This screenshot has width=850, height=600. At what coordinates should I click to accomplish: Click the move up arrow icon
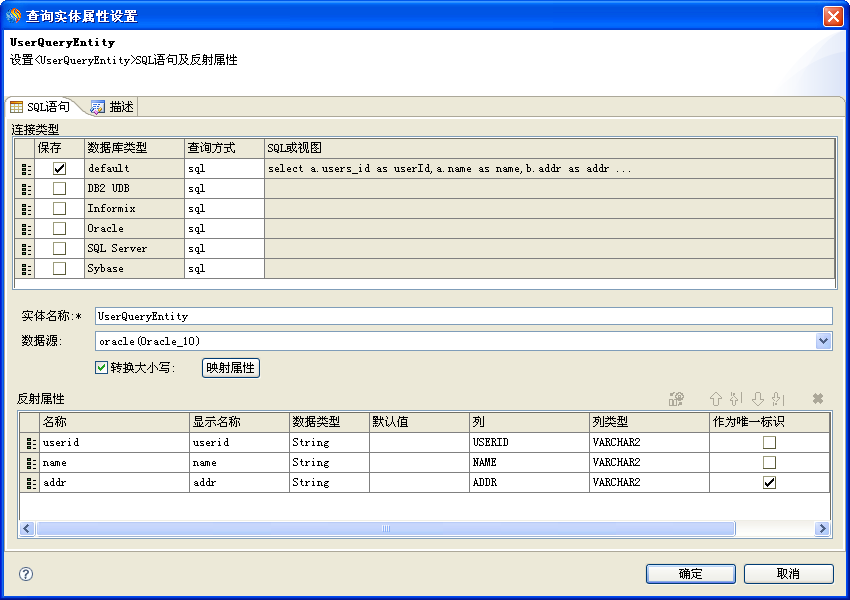tap(715, 399)
